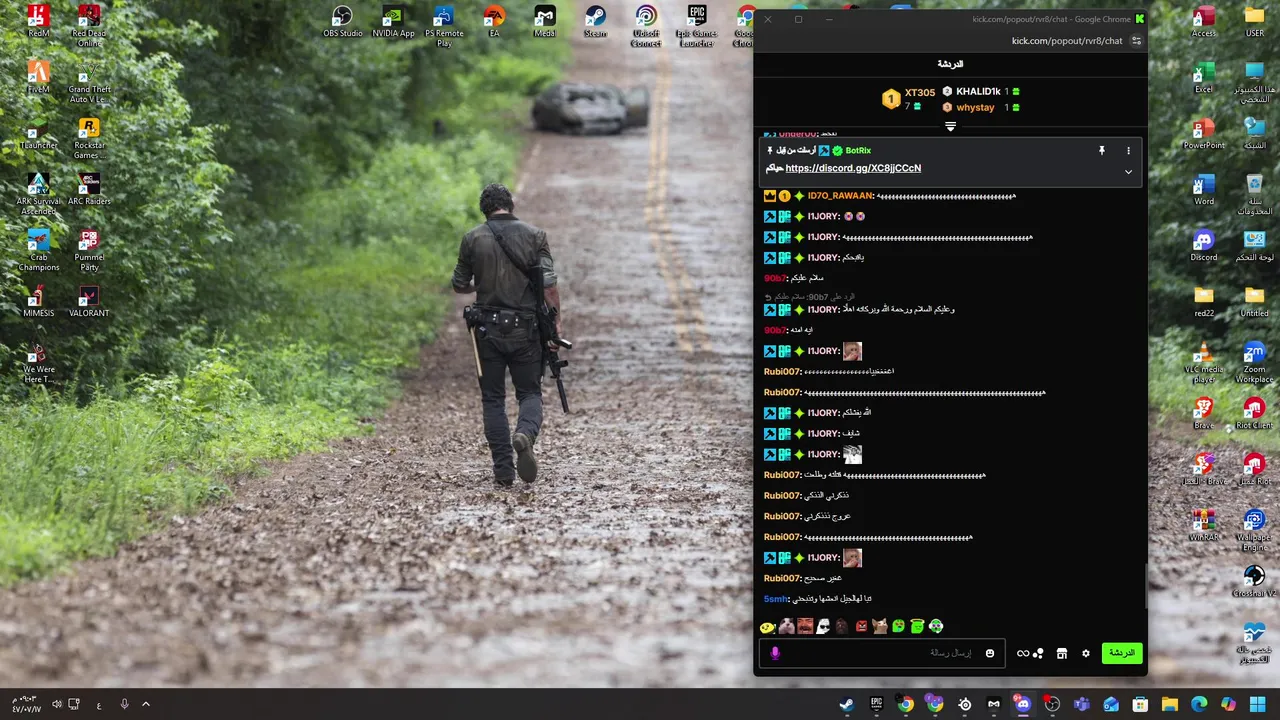This screenshot has width=1280, height=720.
Task: Select the sunglasses ghost emote
Action: [823, 627]
